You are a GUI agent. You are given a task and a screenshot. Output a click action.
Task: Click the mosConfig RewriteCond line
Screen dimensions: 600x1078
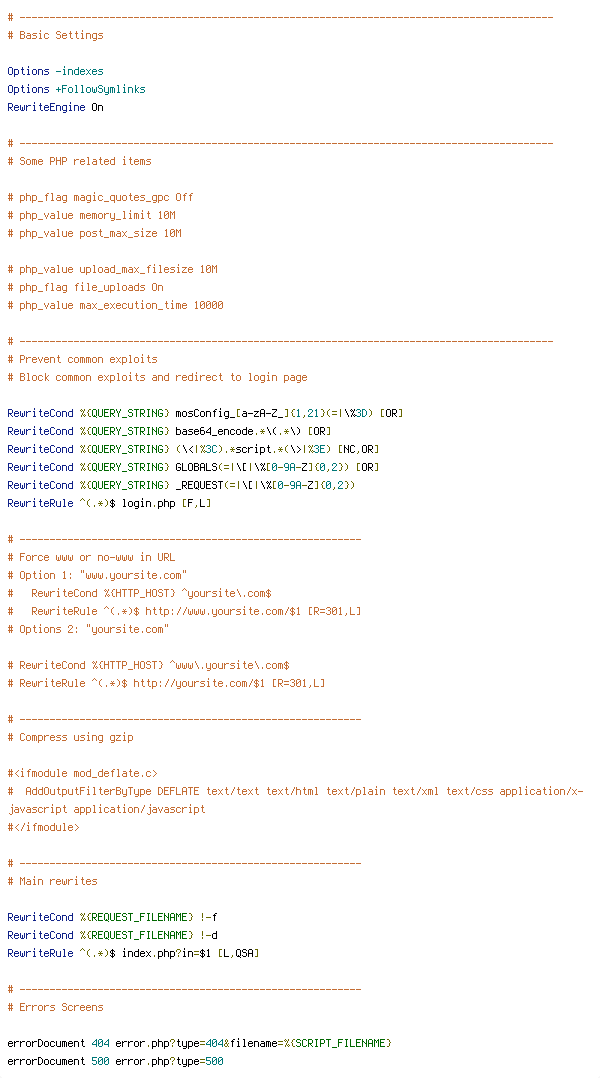[x=205, y=413]
